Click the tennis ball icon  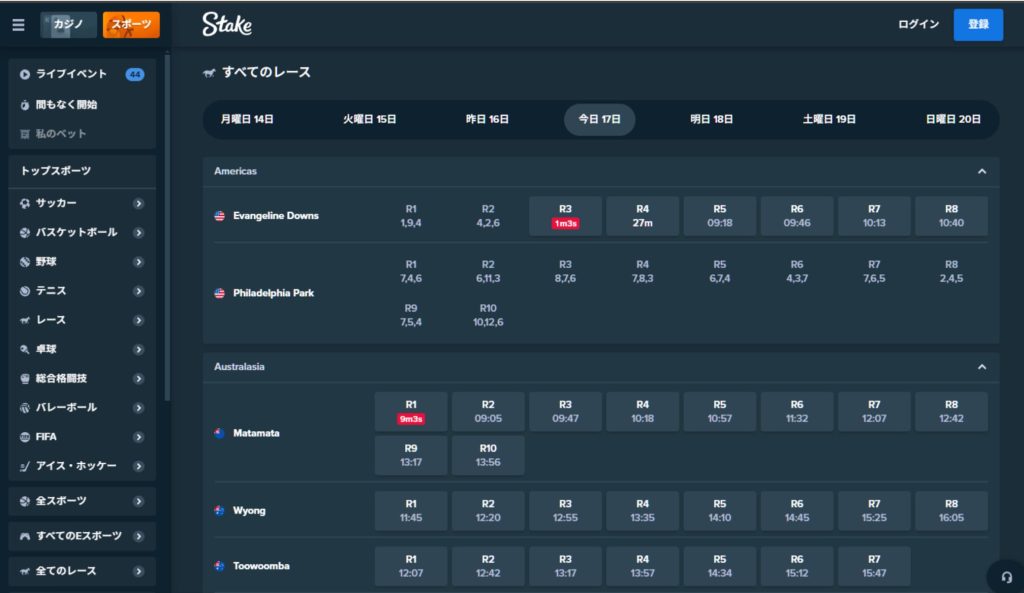25,291
